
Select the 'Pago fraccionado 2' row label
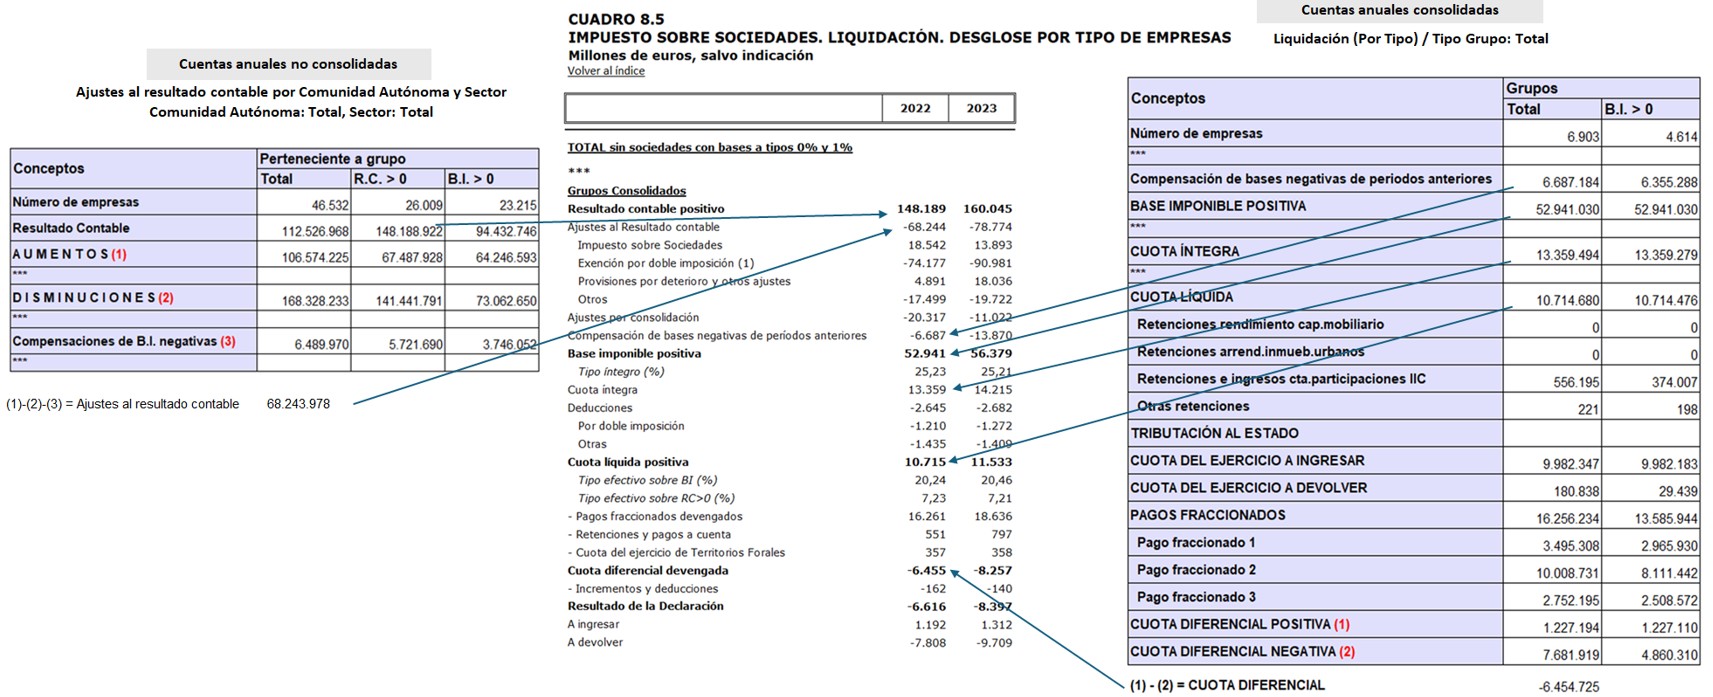tap(1196, 570)
